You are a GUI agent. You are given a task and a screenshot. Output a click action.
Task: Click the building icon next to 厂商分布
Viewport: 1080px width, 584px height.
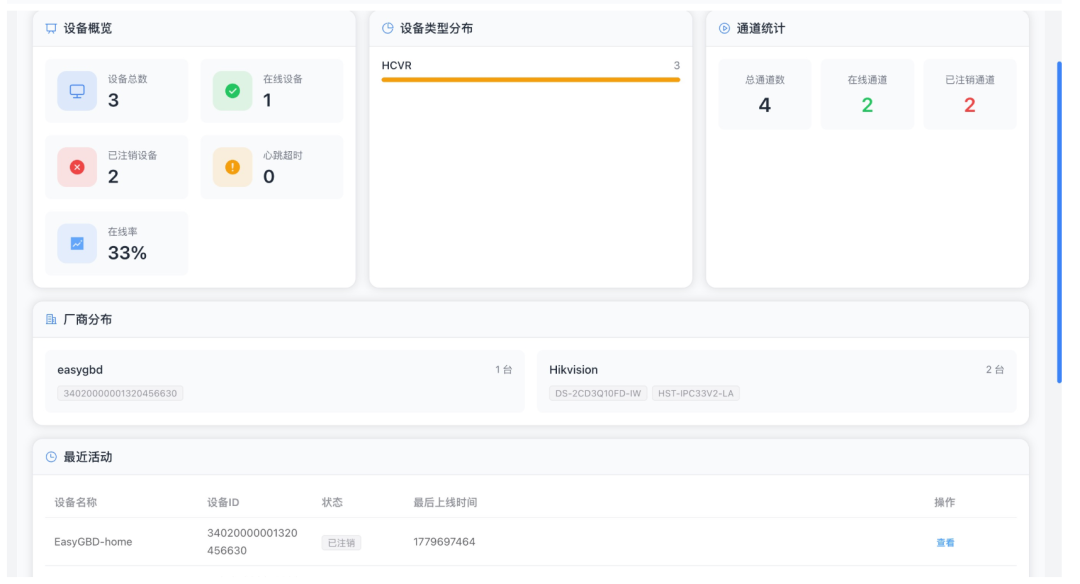[51, 320]
